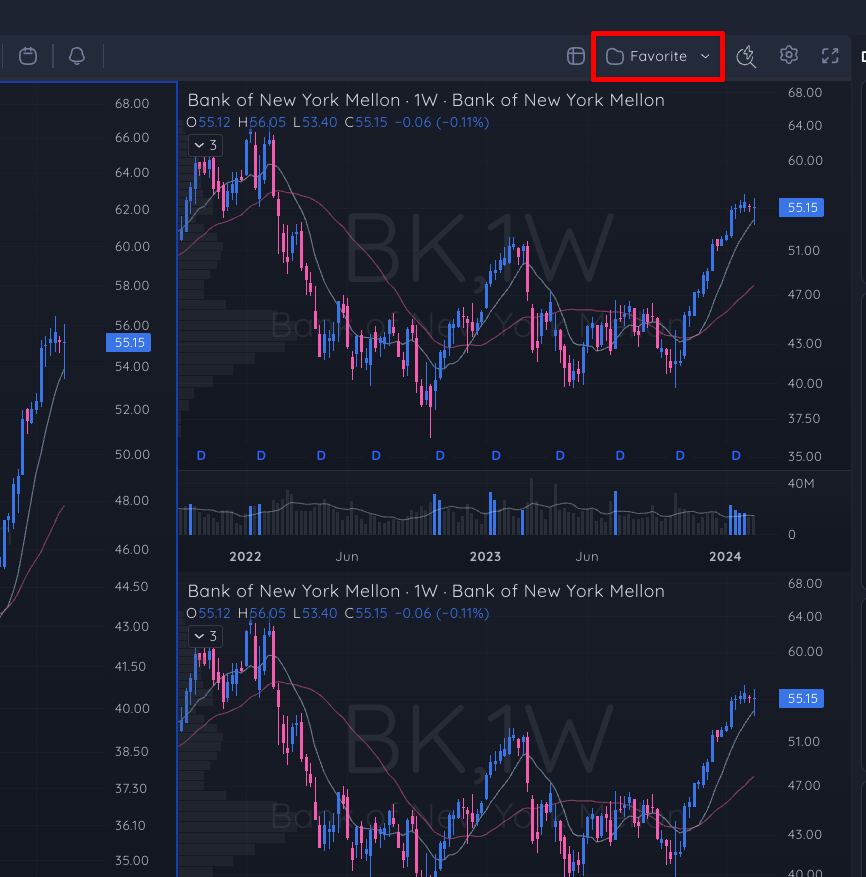Click the 2023 label on the time axis
Screen dimensions: 866x877
[486, 557]
